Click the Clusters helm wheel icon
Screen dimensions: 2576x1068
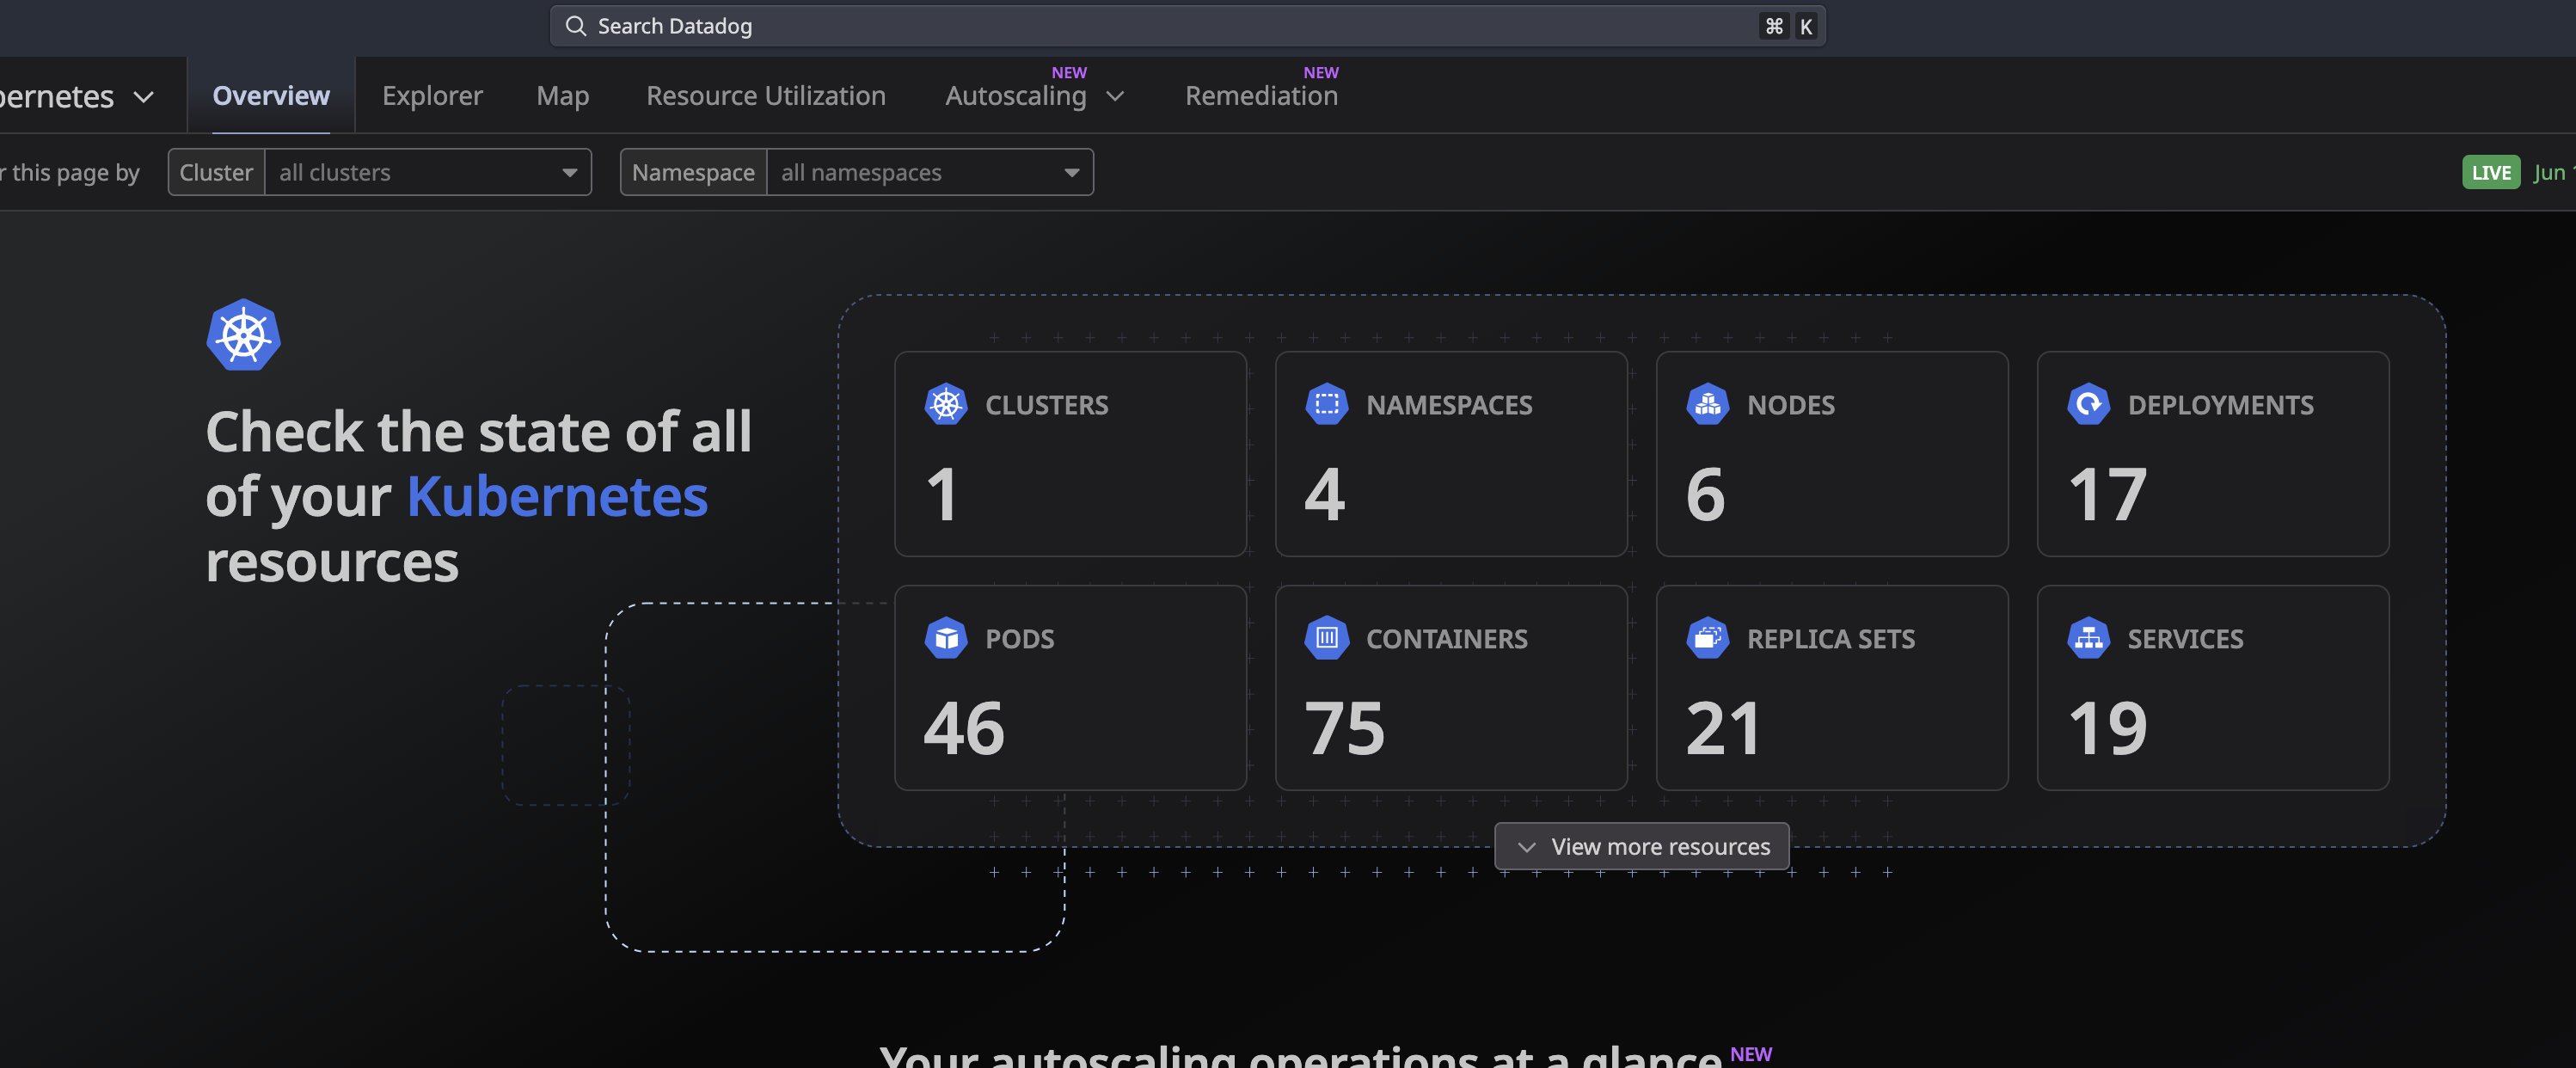[x=945, y=404]
